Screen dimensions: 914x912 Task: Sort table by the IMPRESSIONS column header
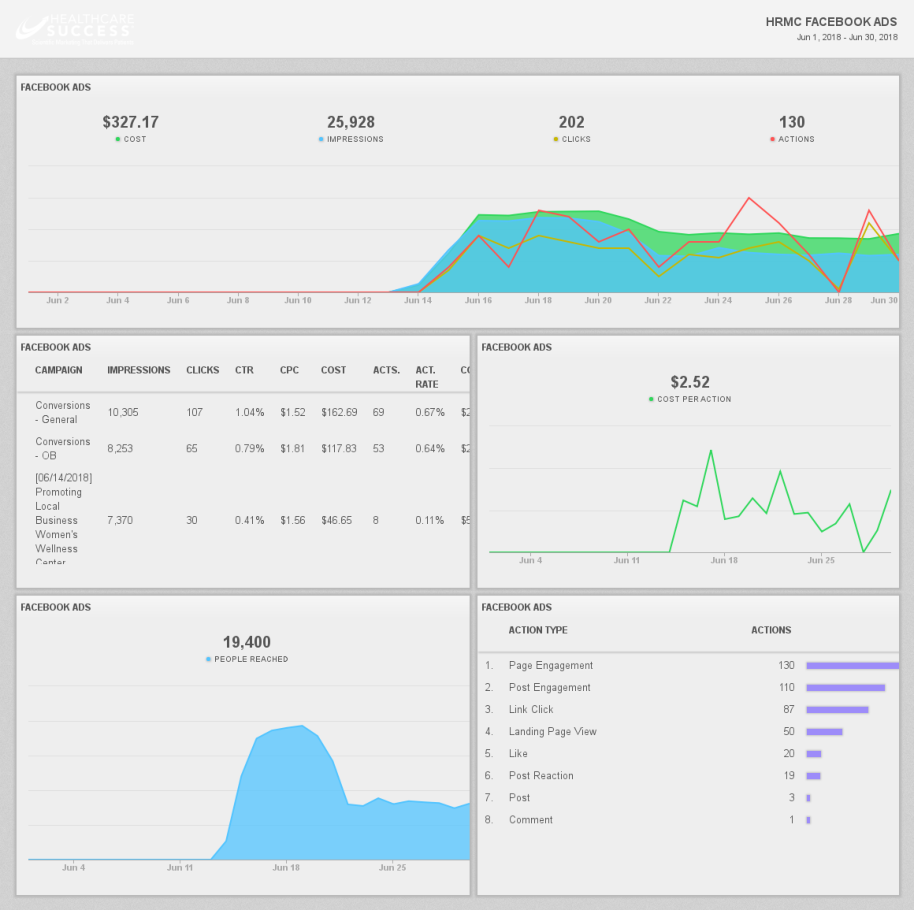point(139,370)
